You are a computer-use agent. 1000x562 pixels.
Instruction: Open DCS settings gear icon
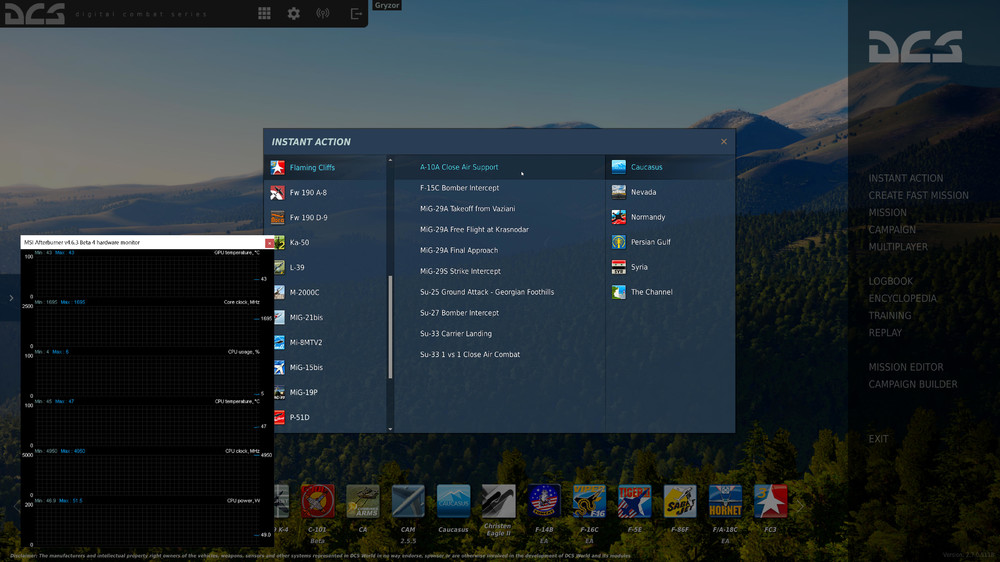click(x=293, y=13)
